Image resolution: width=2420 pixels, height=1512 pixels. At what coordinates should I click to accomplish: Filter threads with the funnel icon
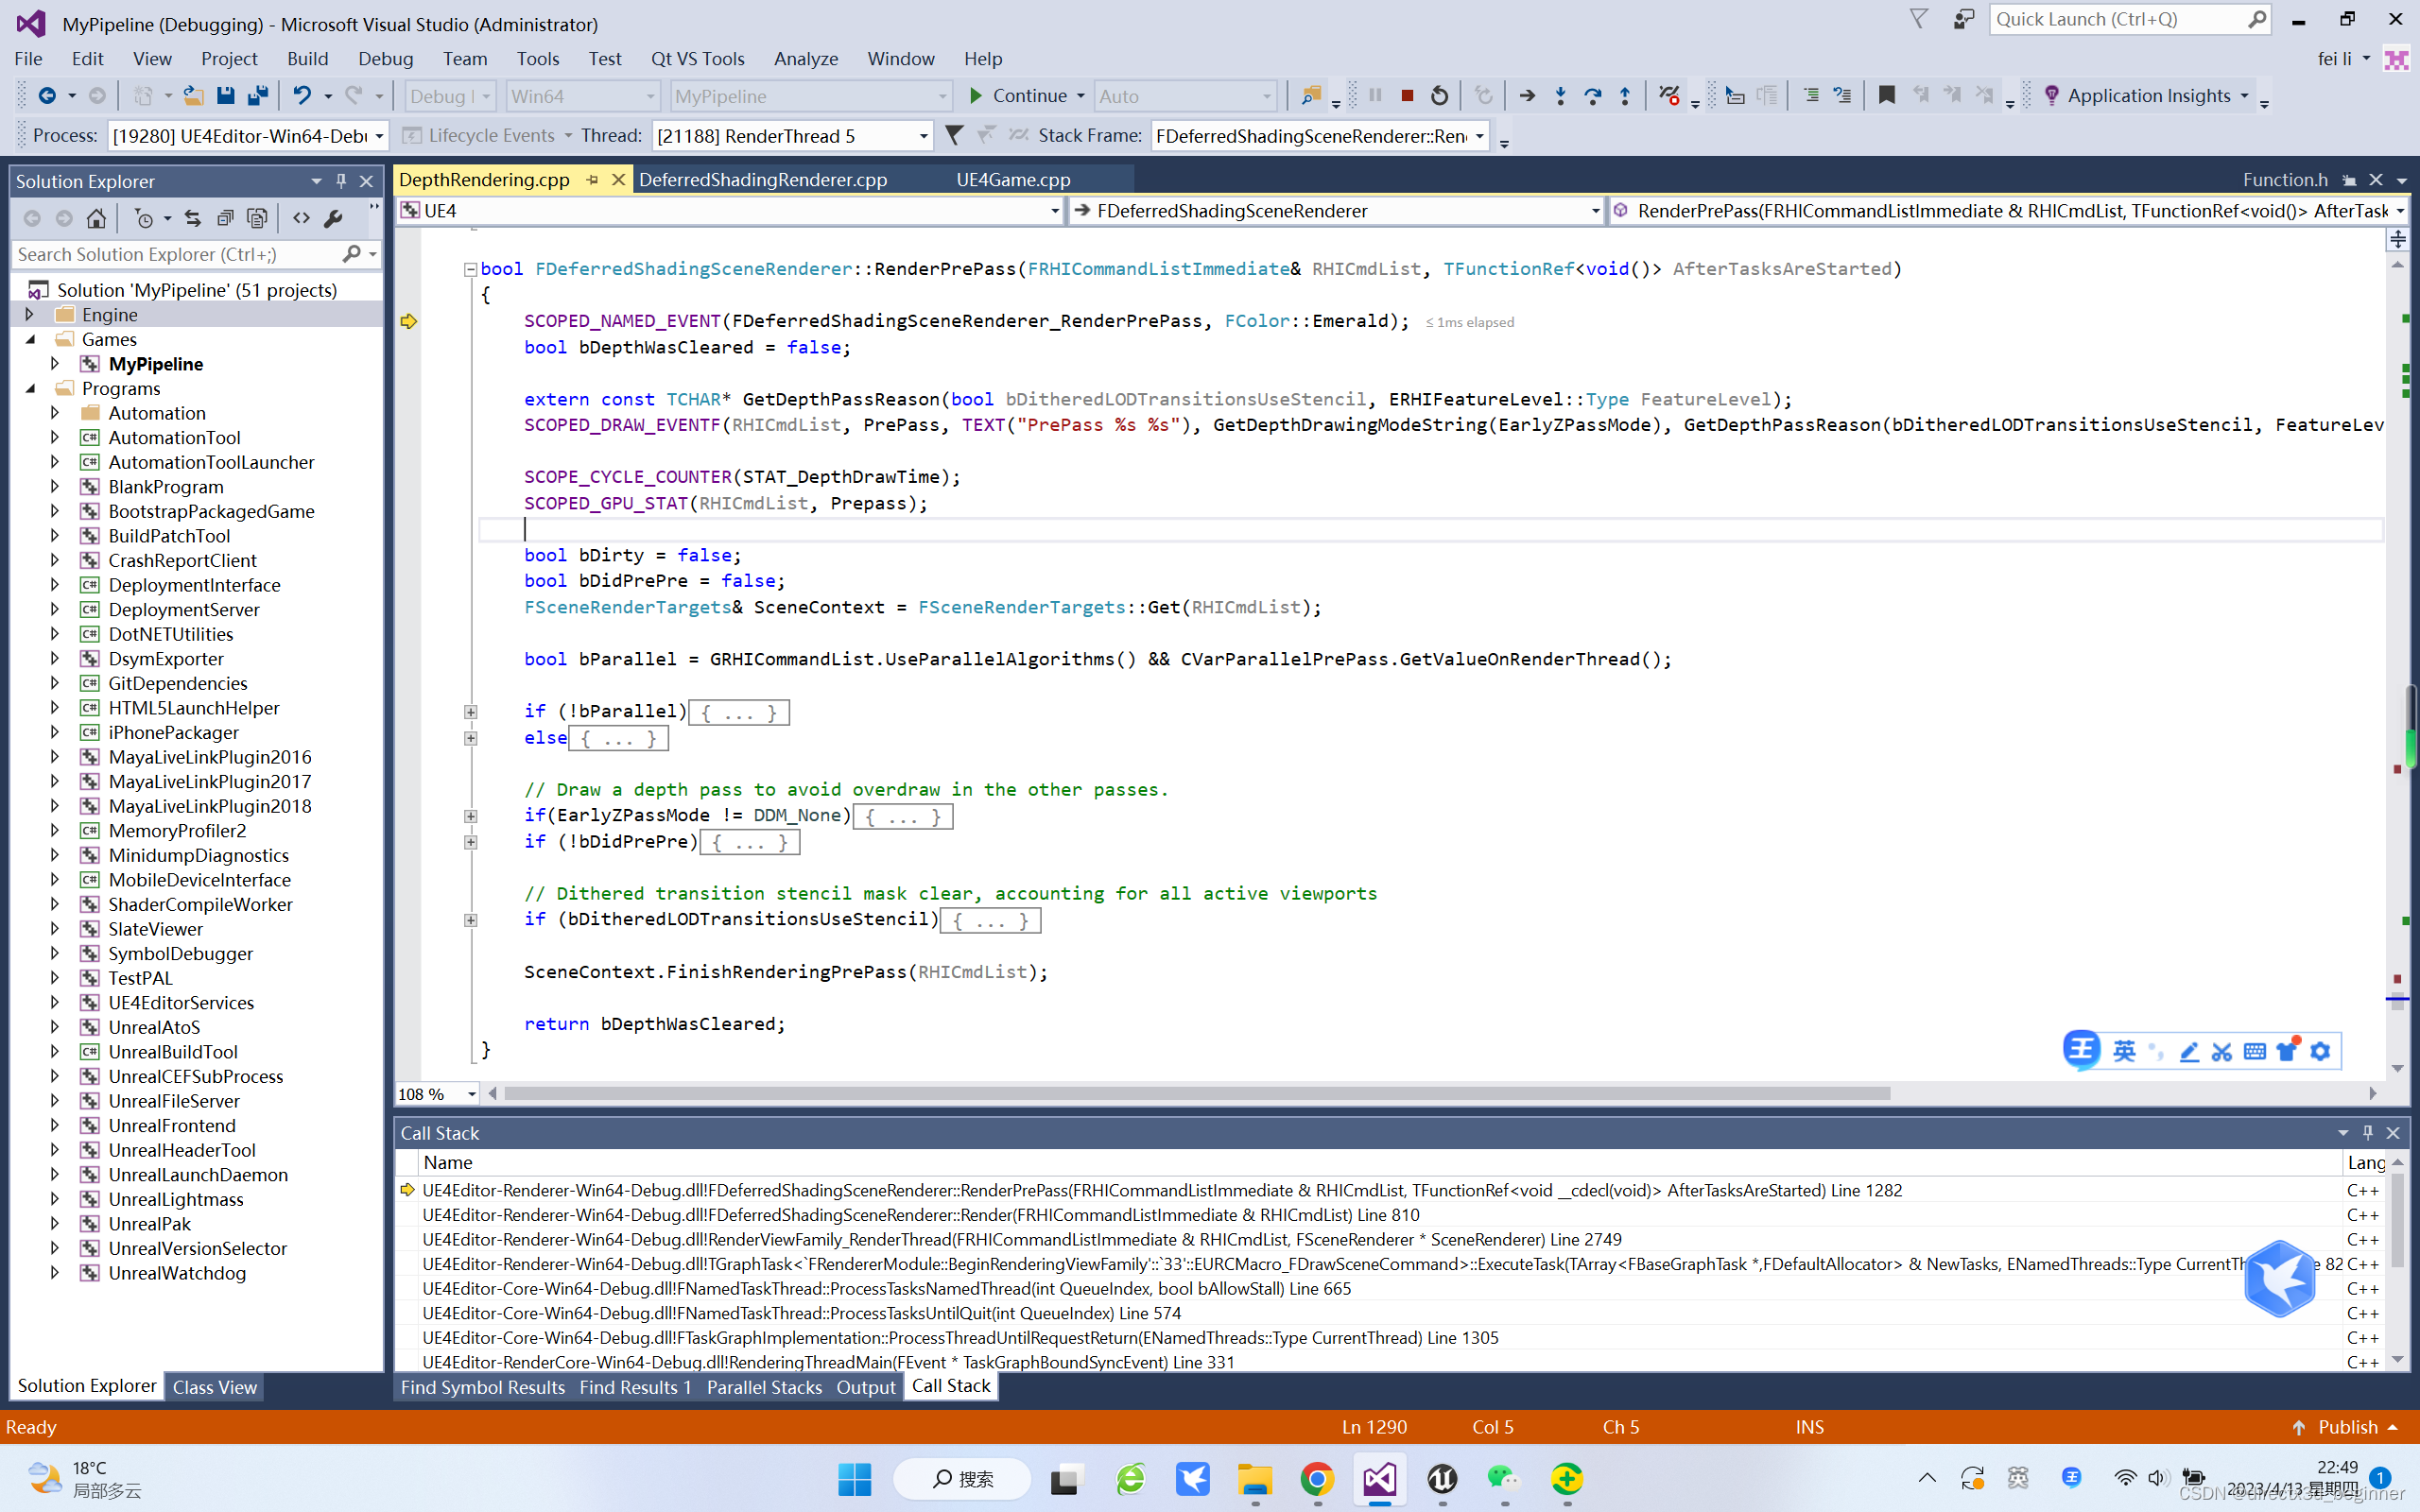coord(954,135)
